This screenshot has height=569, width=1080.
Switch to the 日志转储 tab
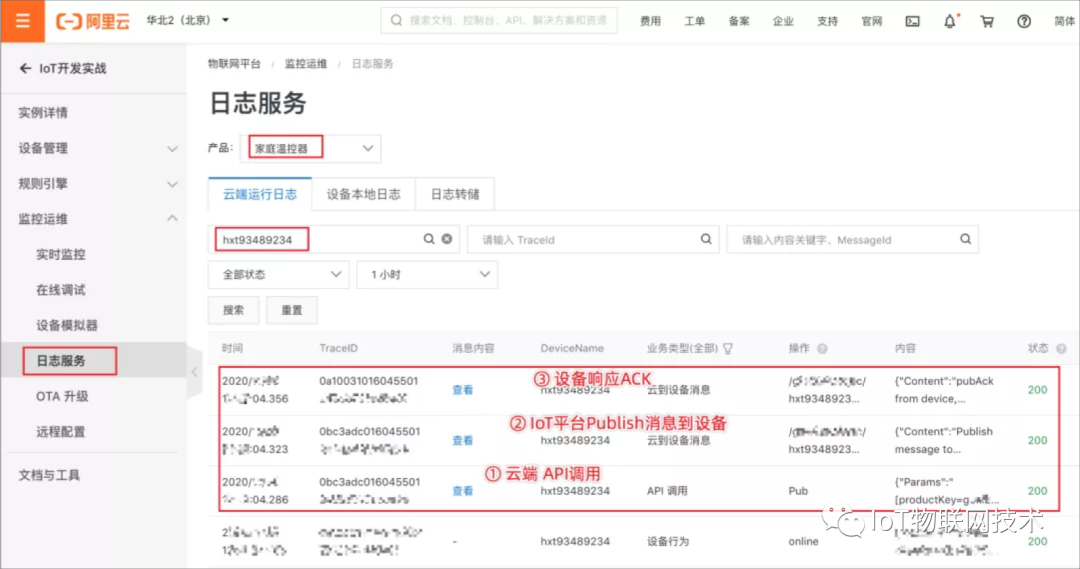[x=455, y=194]
